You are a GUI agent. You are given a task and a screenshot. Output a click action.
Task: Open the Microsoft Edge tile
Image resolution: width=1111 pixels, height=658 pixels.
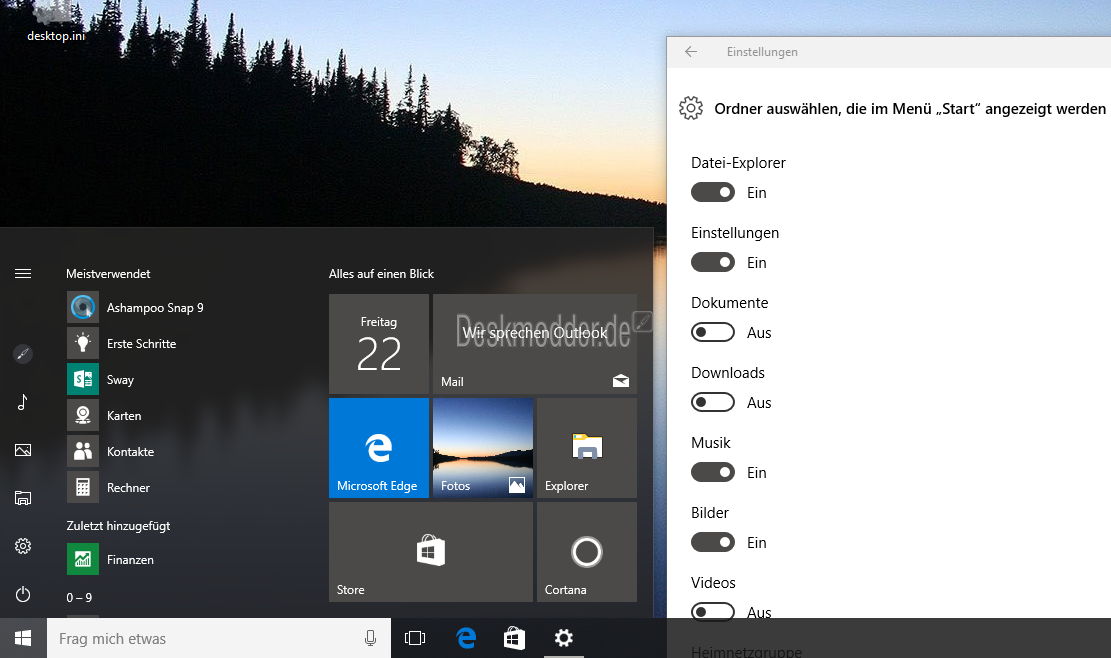pos(379,448)
